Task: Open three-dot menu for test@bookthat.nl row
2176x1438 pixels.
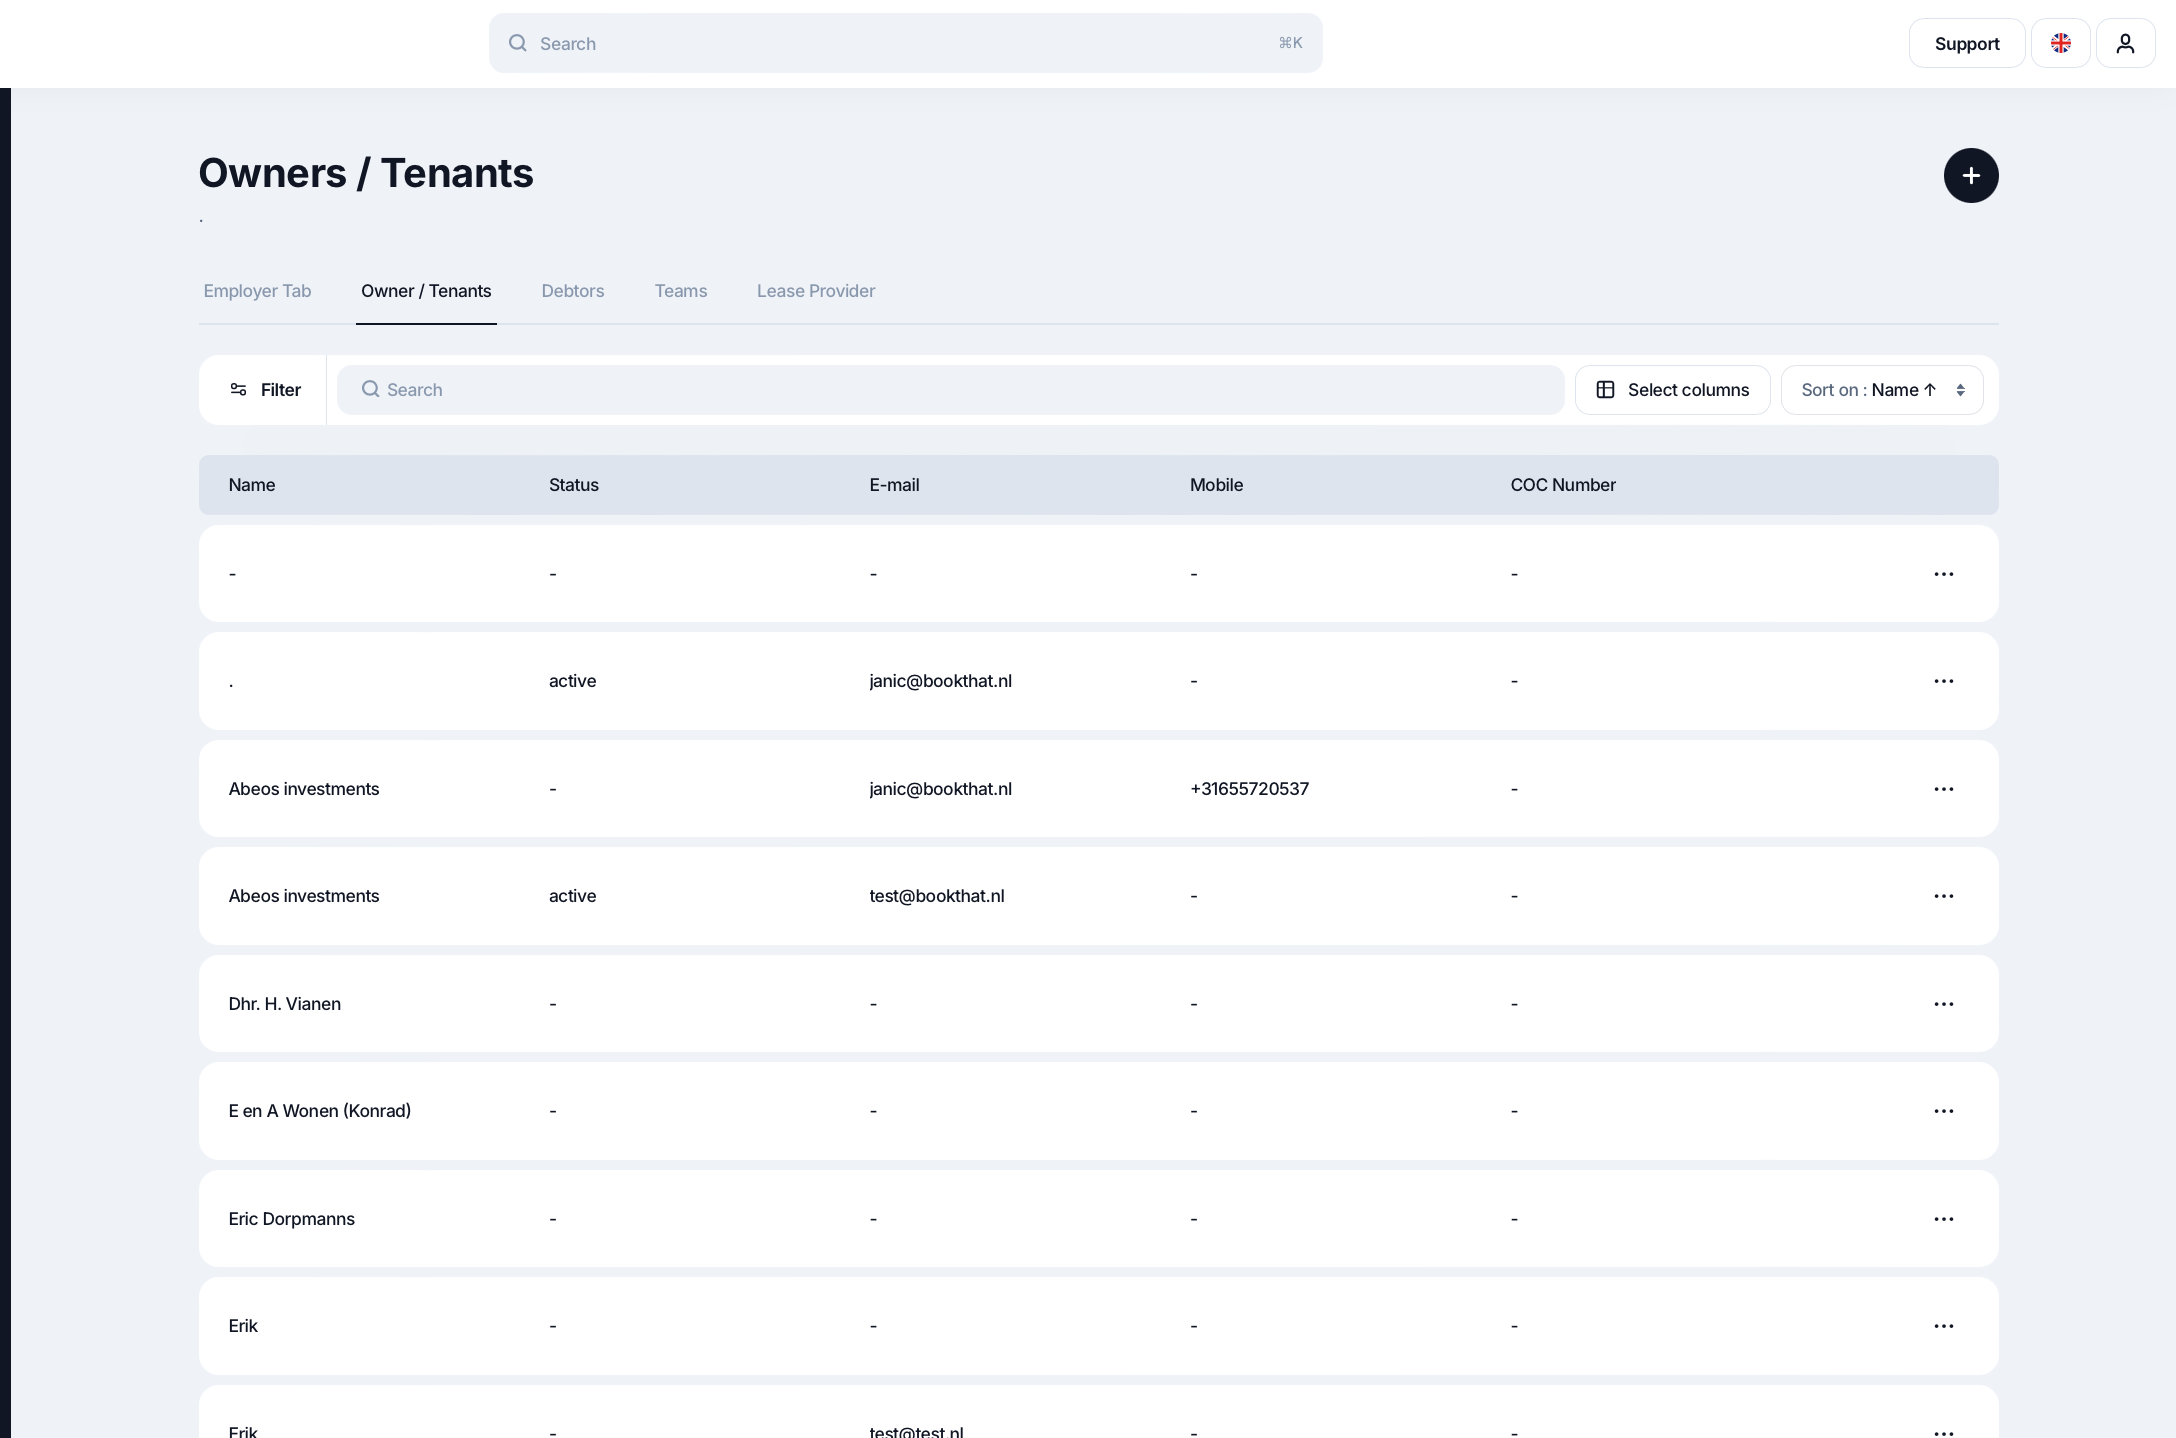Action: (x=1943, y=896)
